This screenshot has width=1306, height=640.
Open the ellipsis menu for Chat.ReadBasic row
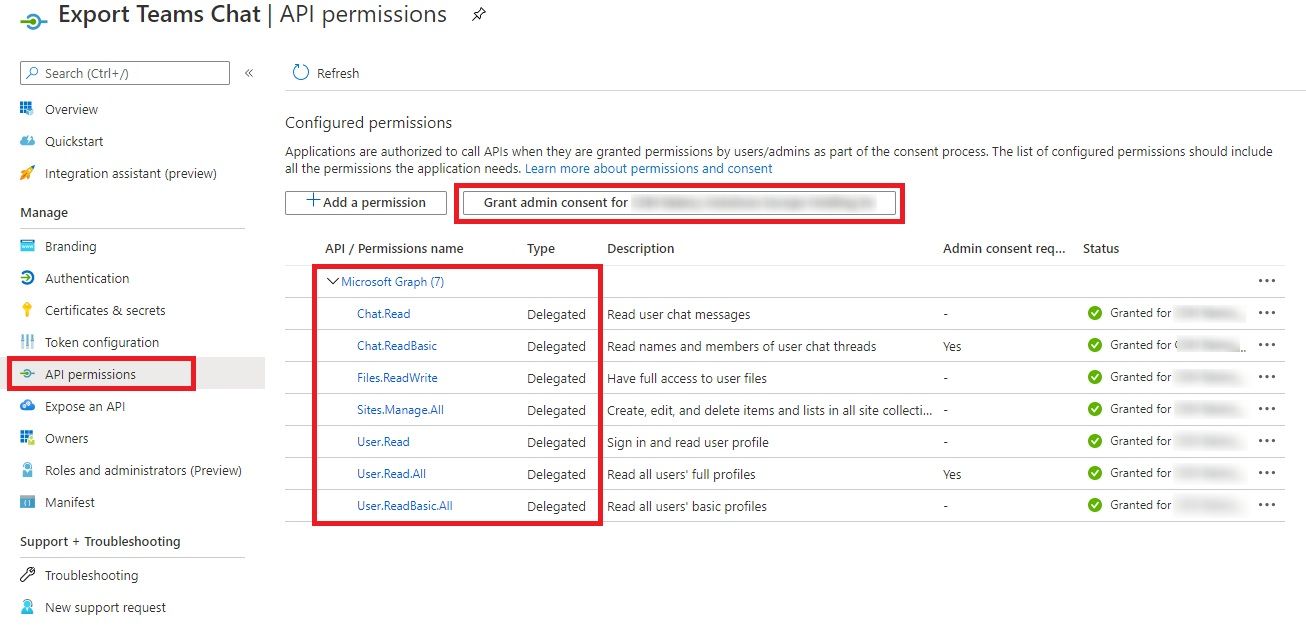1267,345
